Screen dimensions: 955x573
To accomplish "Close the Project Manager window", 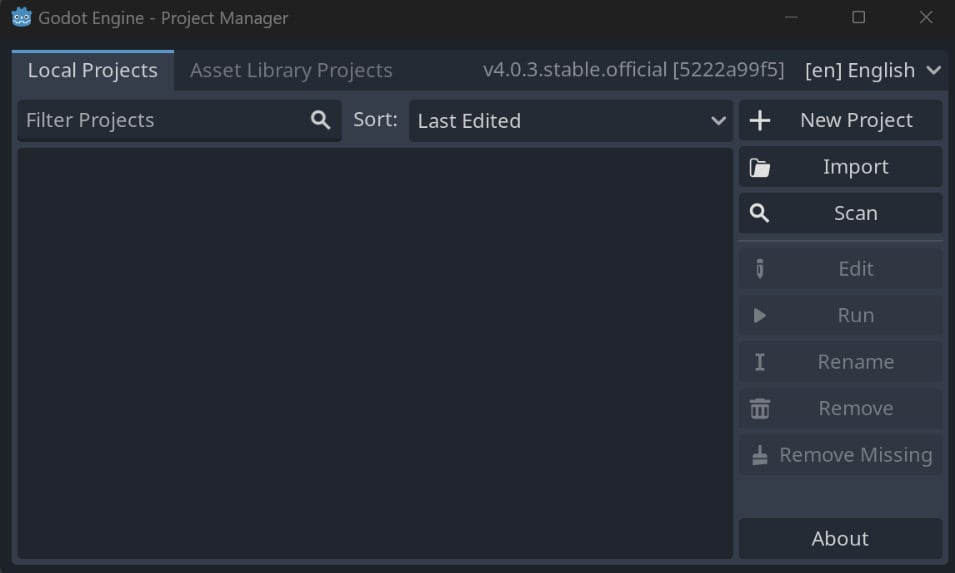I will 926,17.
